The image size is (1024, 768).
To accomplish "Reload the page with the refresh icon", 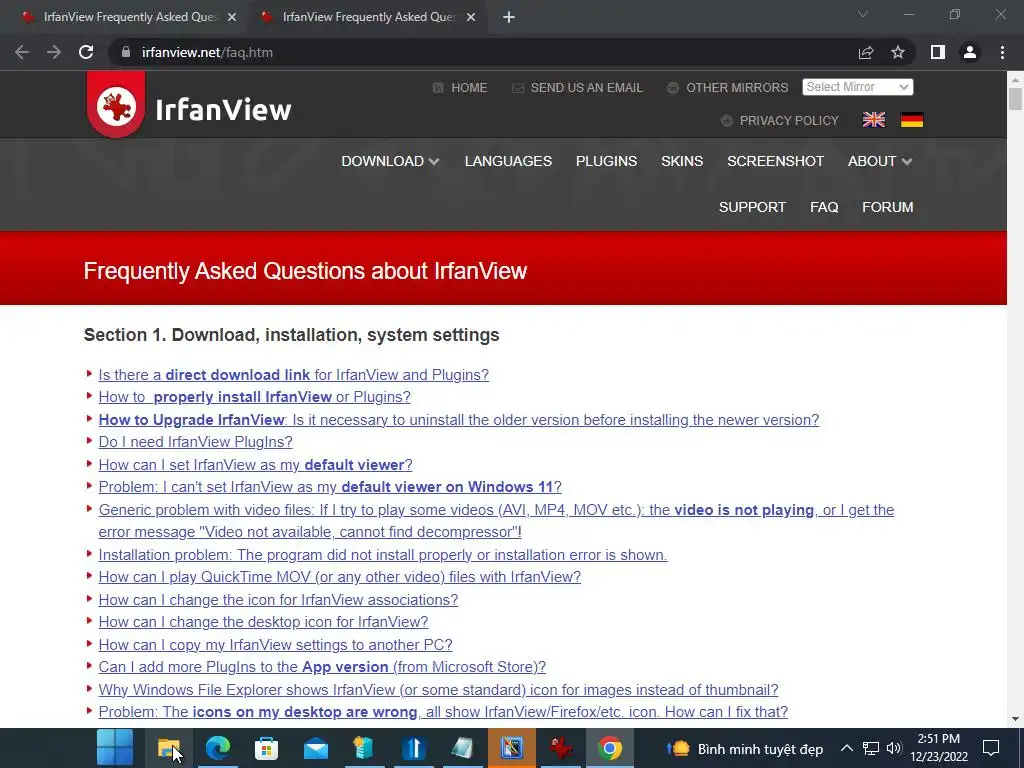I will click(86, 52).
